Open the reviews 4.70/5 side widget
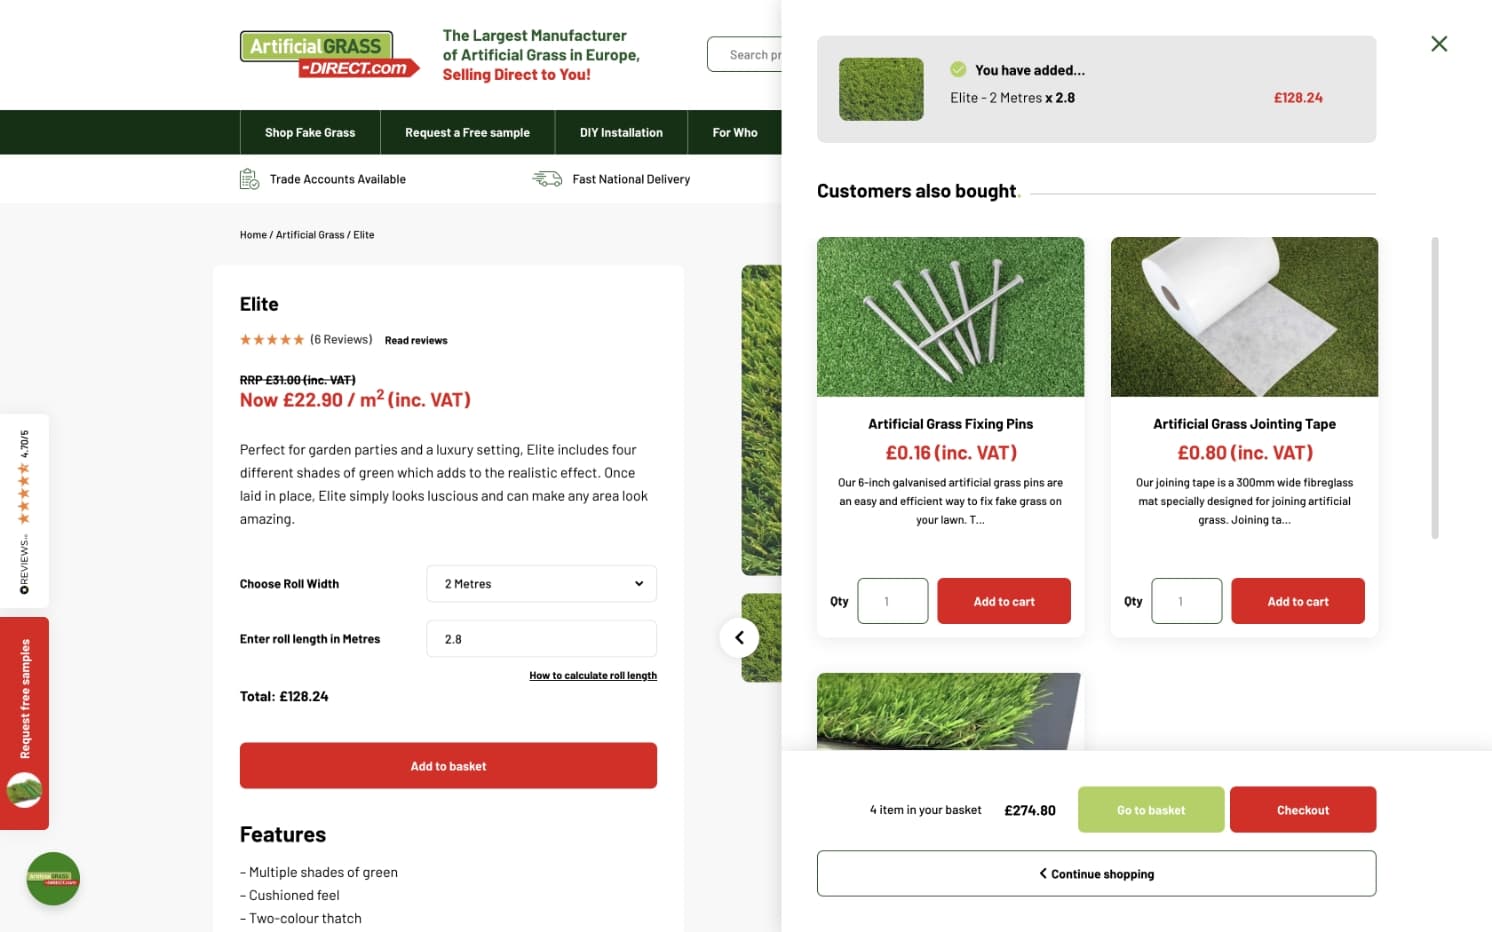The image size is (1492, 932). pos(24,511)
